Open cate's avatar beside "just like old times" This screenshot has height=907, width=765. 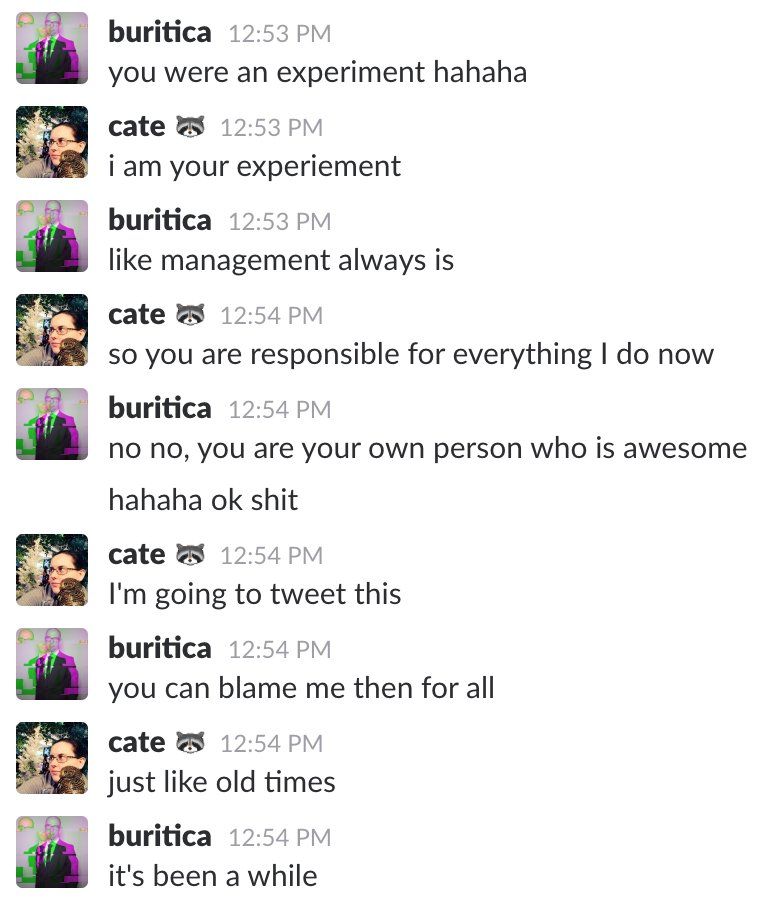coord(52,758)
